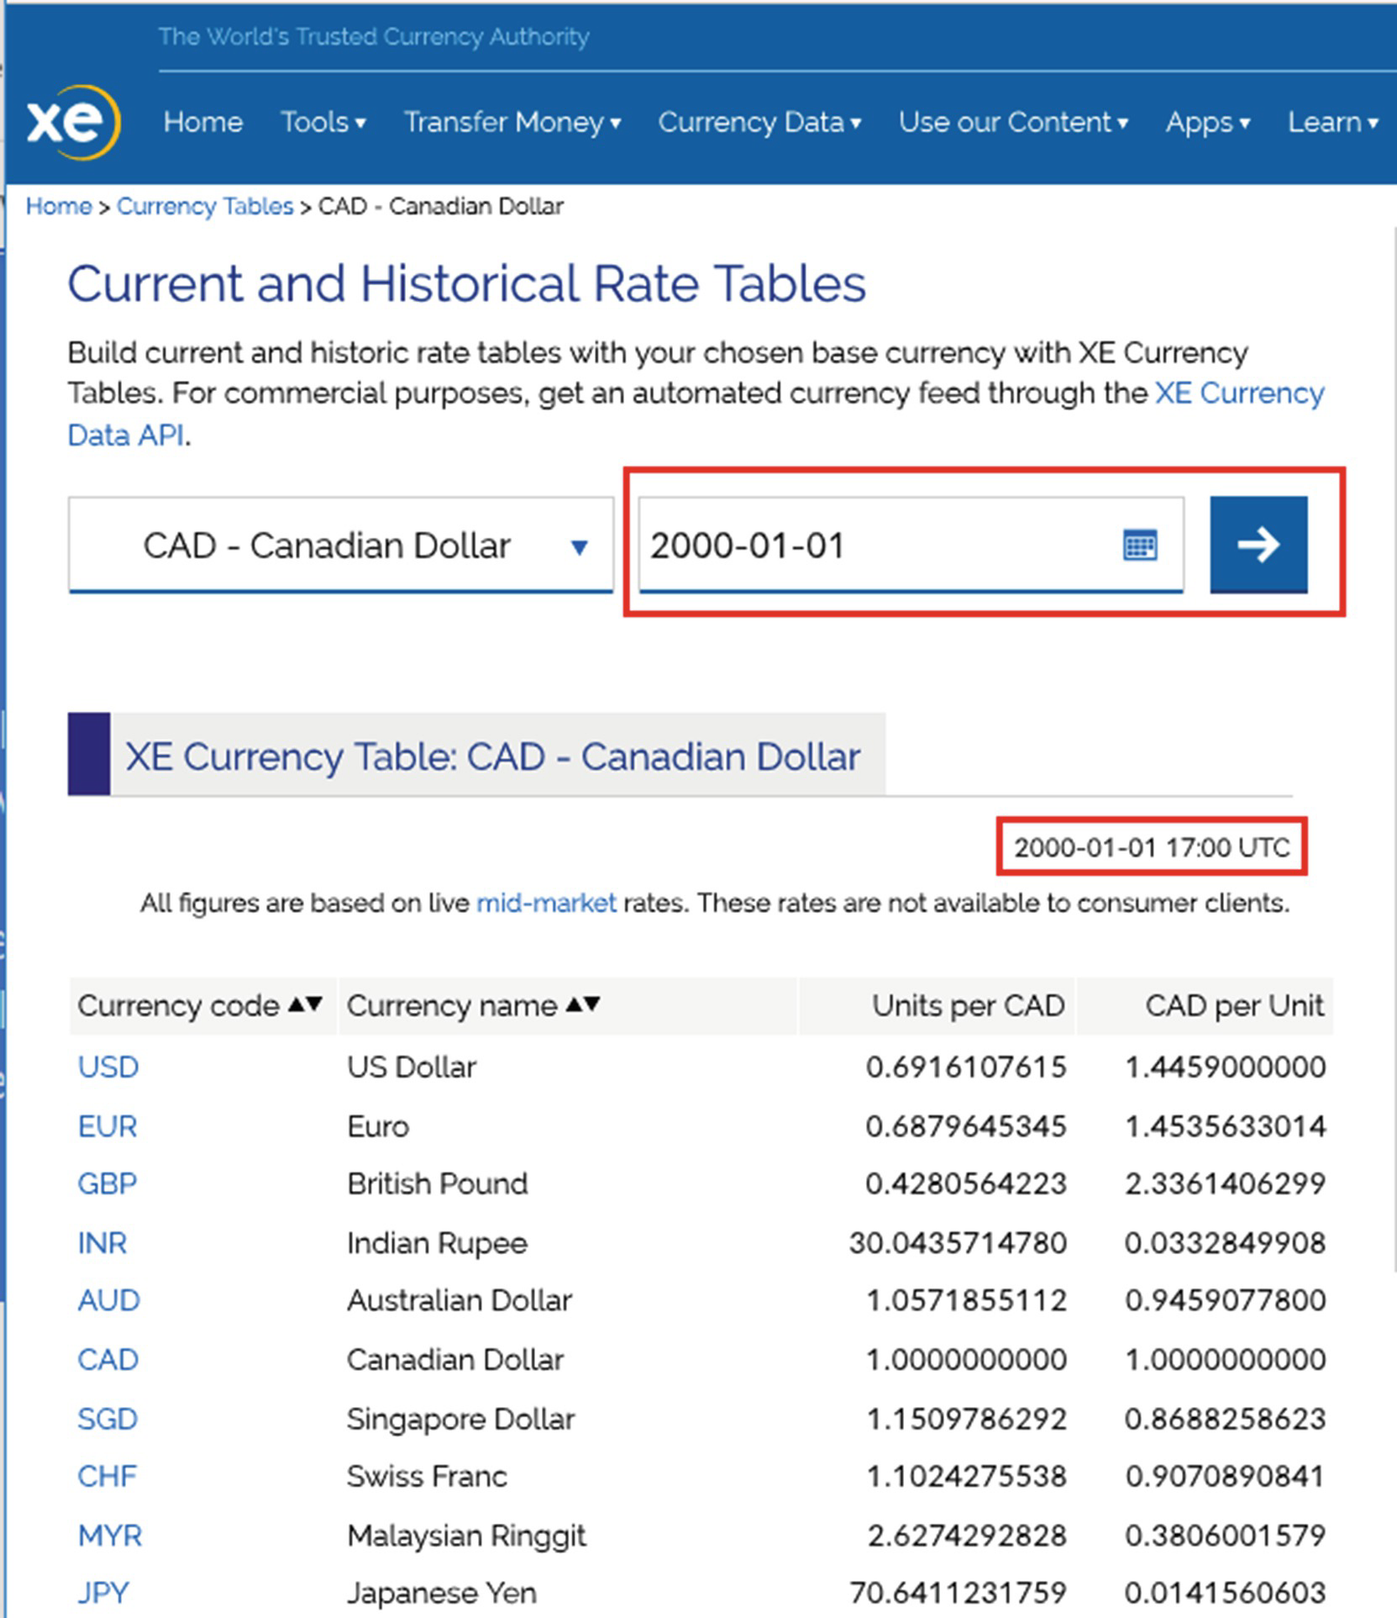Click the value 0.9459077800
Screen dimensions: 1397x1618
click(1225, 1300)
